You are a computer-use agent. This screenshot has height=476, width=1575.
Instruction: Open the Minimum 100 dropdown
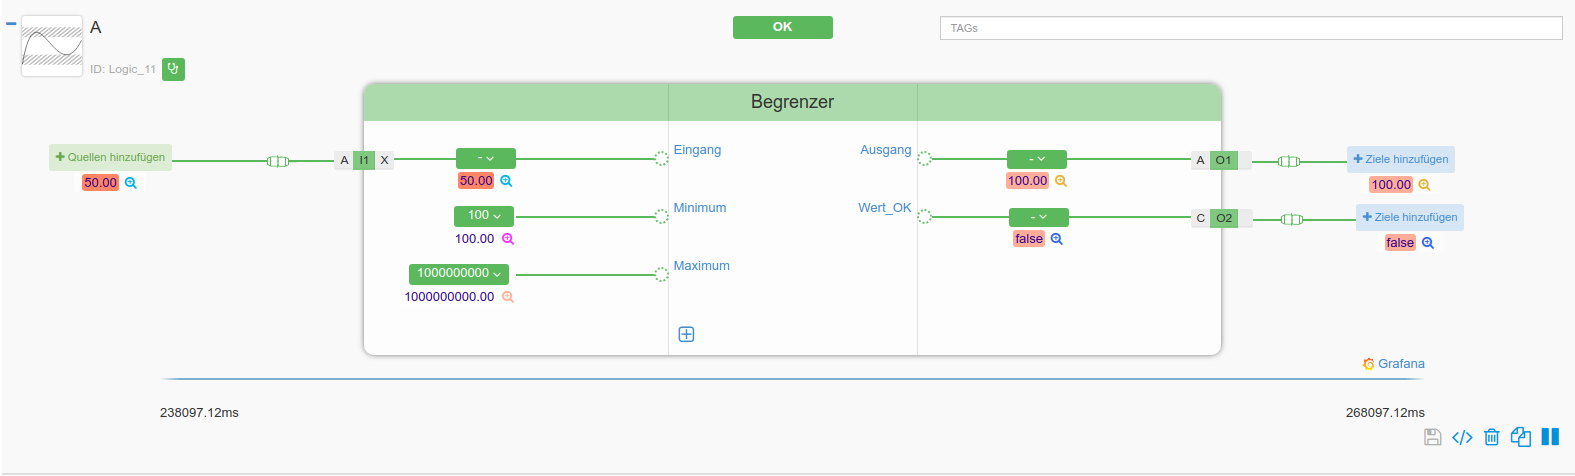click(484, 216)
